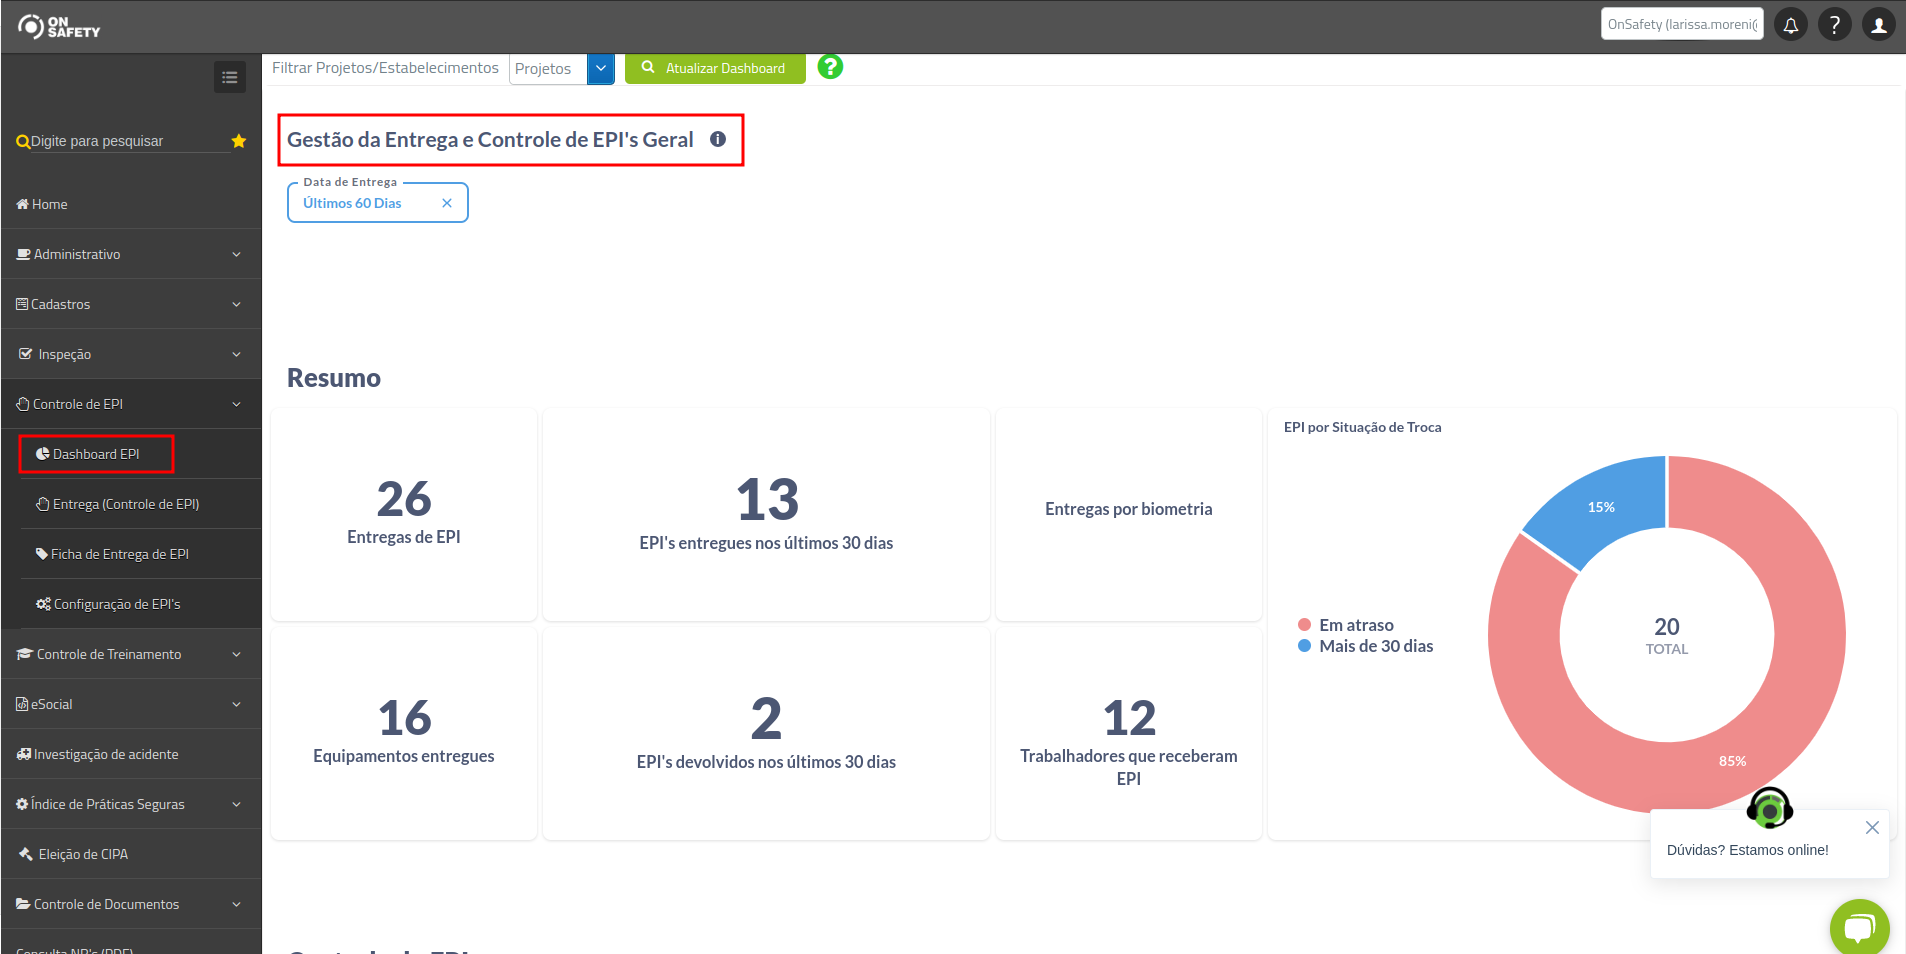Image resolution: width=1906 pixels, height=954 pixels.
Task: Open the chat support bubble icon
Action: (x=1859, y=927)
